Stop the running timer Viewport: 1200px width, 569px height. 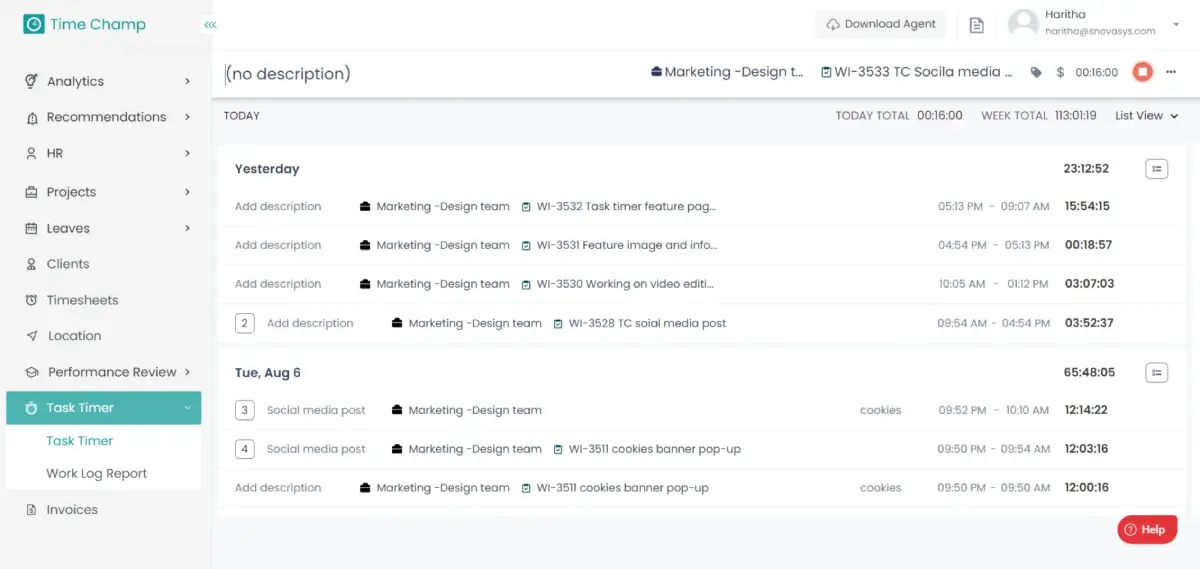[1142, 72]
